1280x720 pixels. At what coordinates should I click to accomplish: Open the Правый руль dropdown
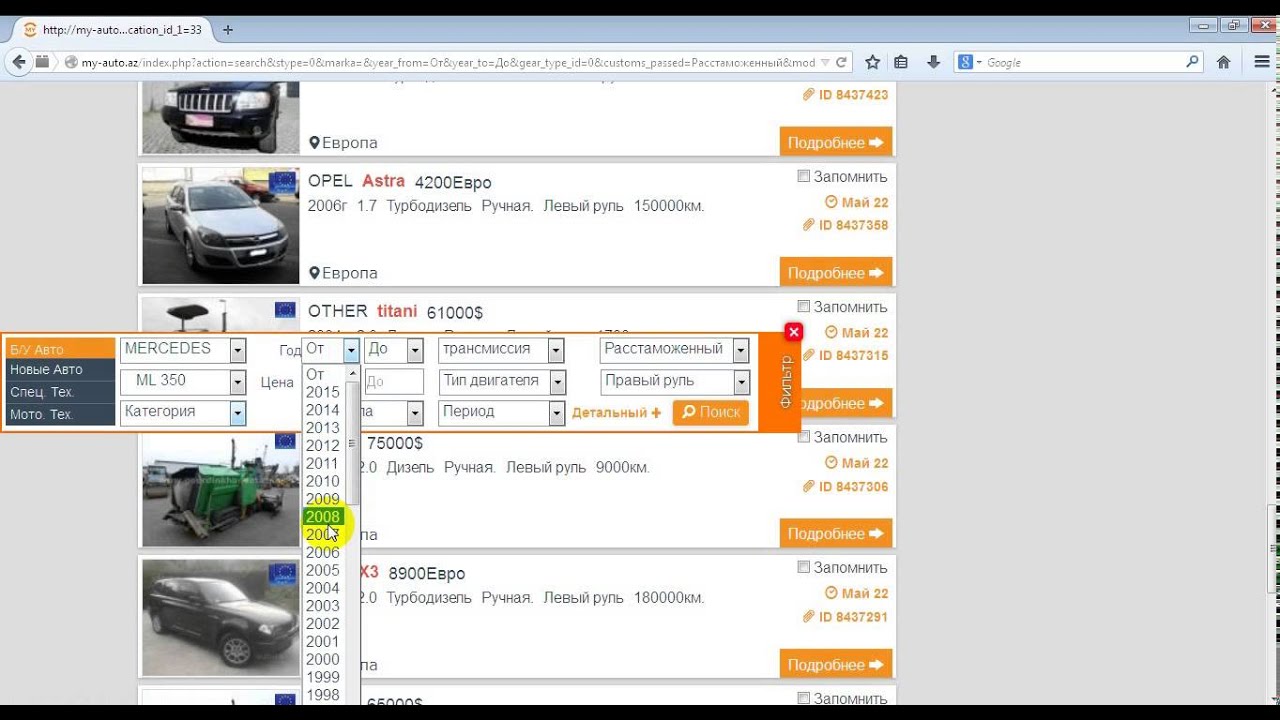click(x=675, y=381)
